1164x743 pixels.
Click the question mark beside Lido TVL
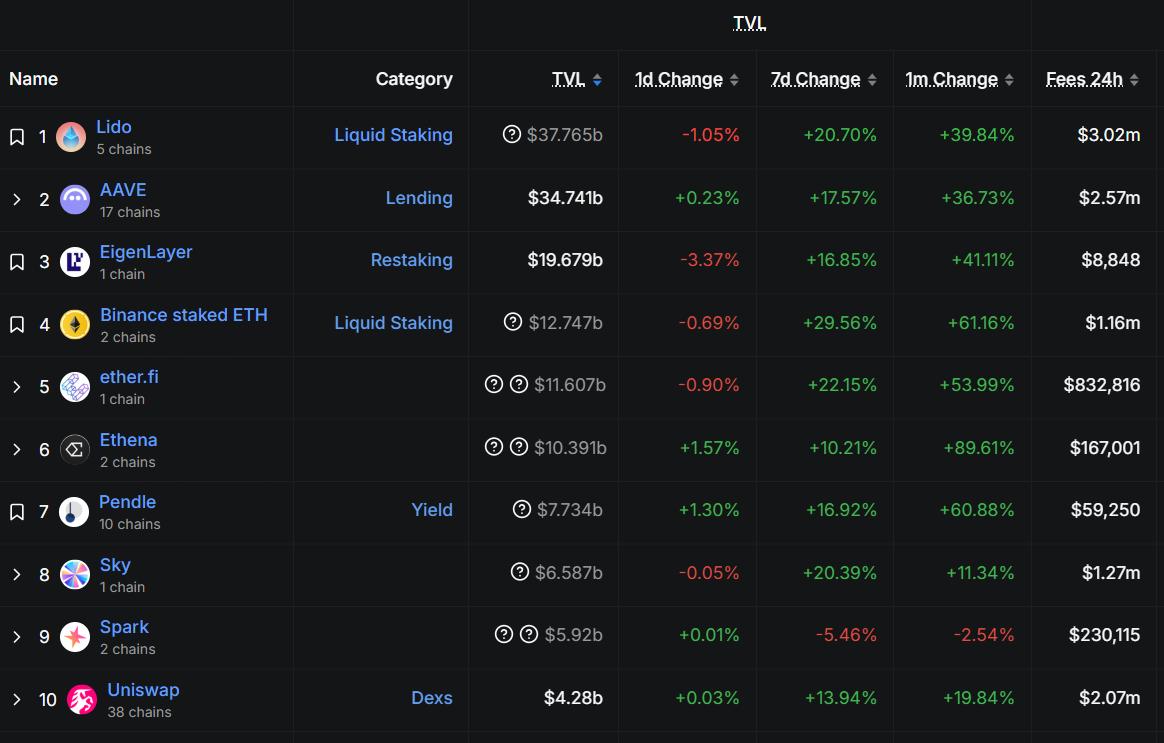512,134
